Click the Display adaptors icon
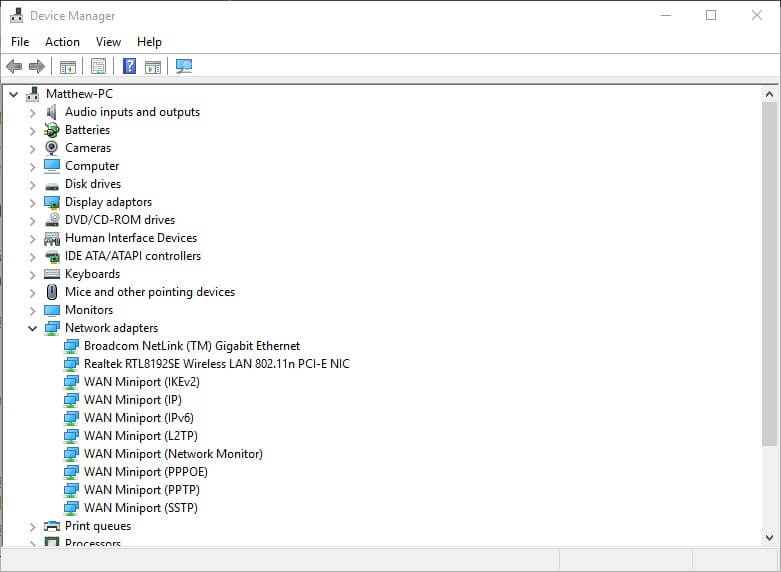The width and height of the screenshot is (781, 572). (52, 202)
